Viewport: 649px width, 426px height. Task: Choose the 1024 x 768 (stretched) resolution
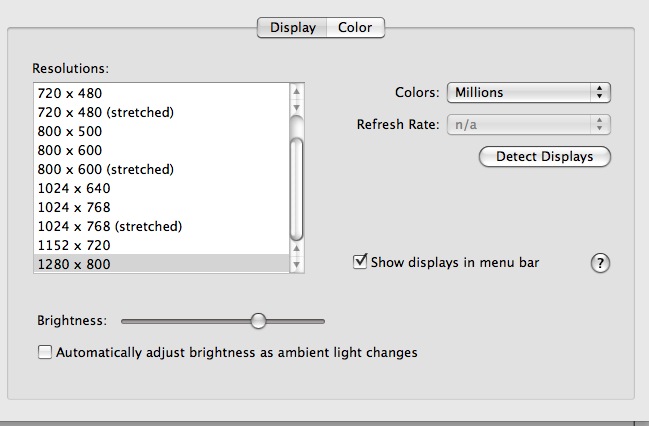coord(162,226)
